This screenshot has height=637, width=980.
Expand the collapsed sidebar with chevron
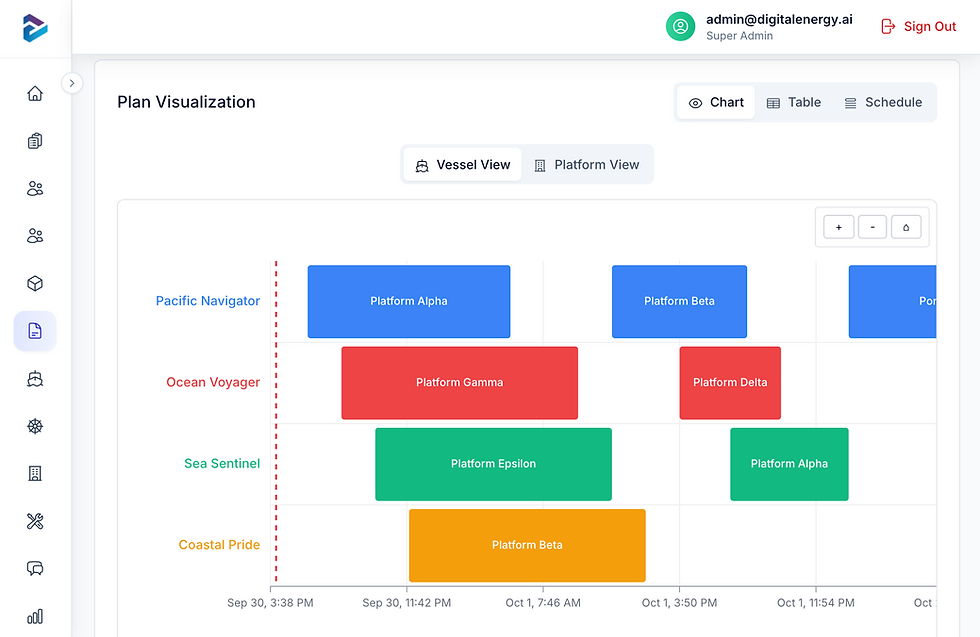[72, 83]
